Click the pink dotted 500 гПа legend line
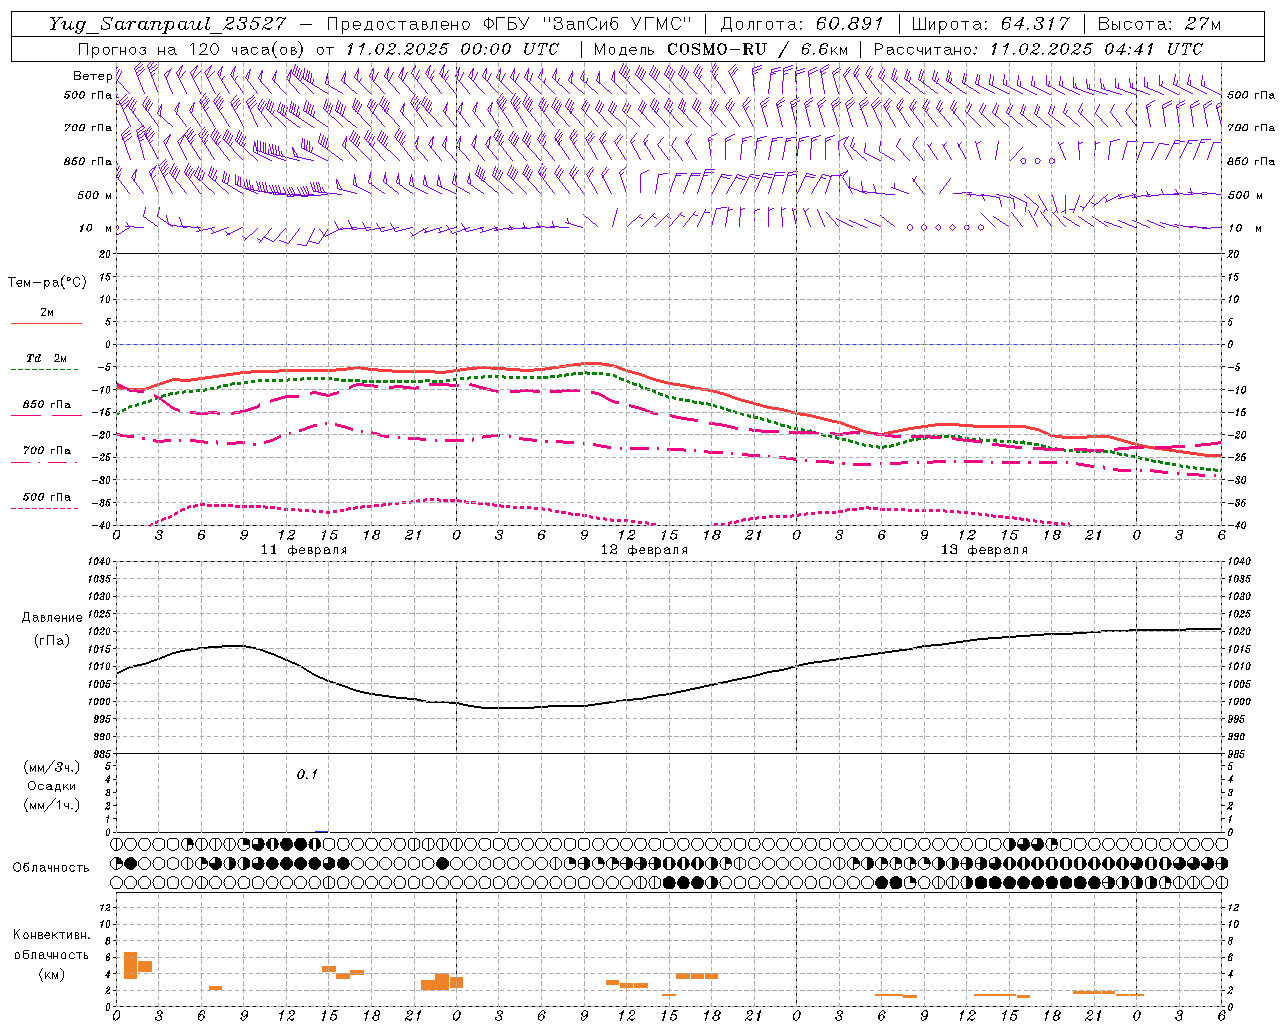The image size is (1280, 1024). tap(45, 508)
